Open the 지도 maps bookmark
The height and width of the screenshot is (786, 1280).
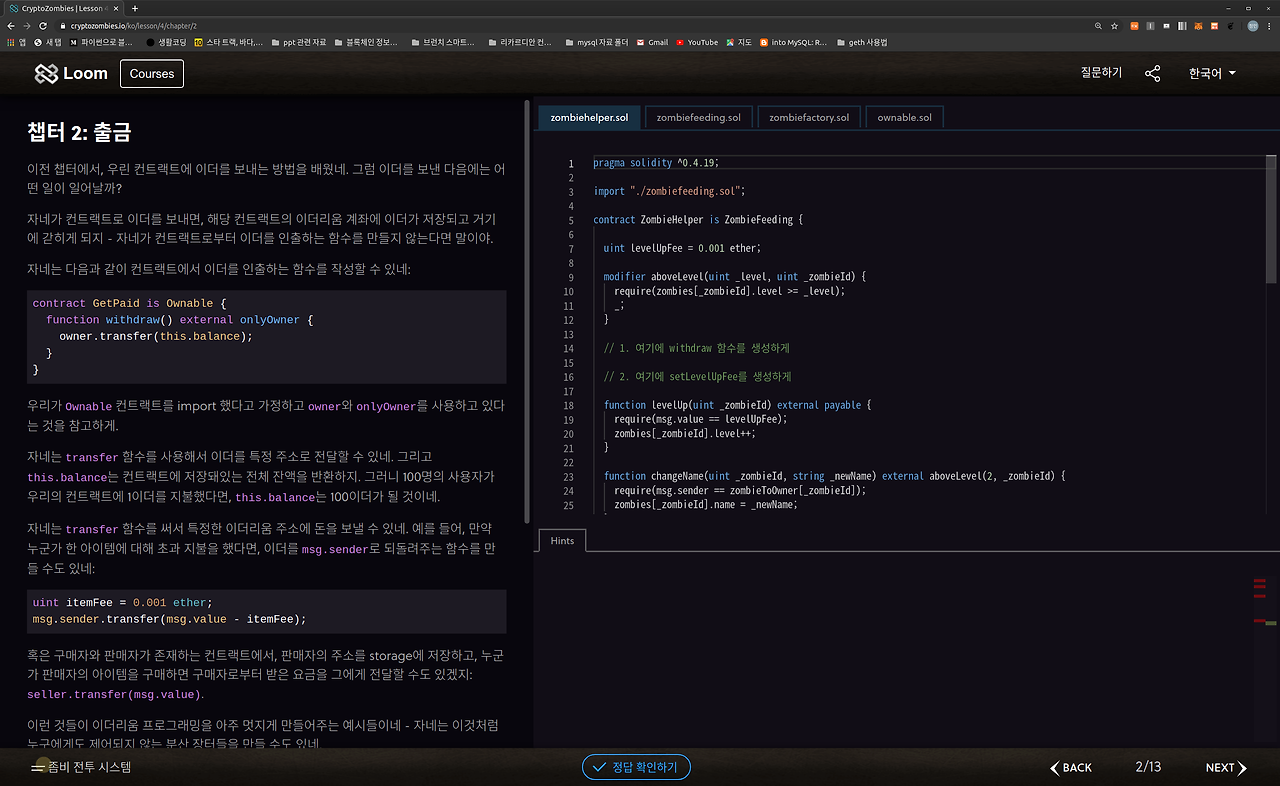[x=738, y=42]
